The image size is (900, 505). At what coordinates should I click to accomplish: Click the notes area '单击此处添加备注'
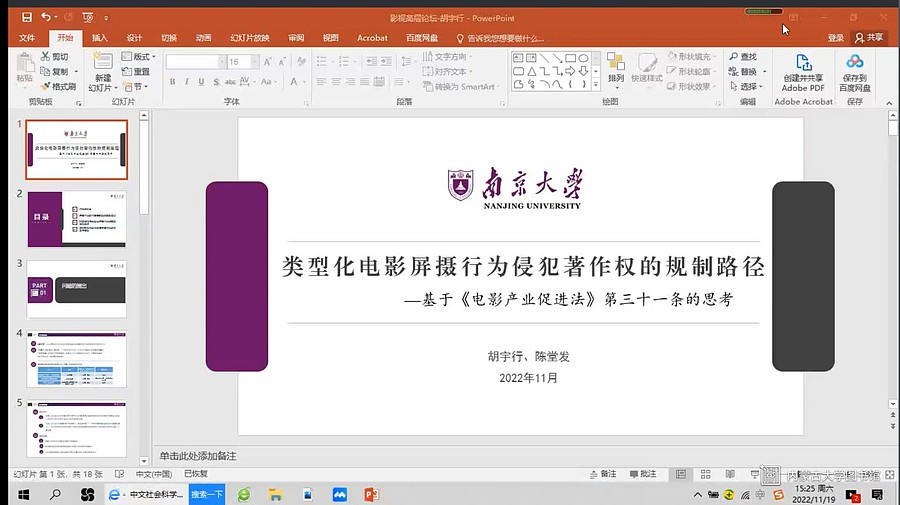click(x=198, y=456)
